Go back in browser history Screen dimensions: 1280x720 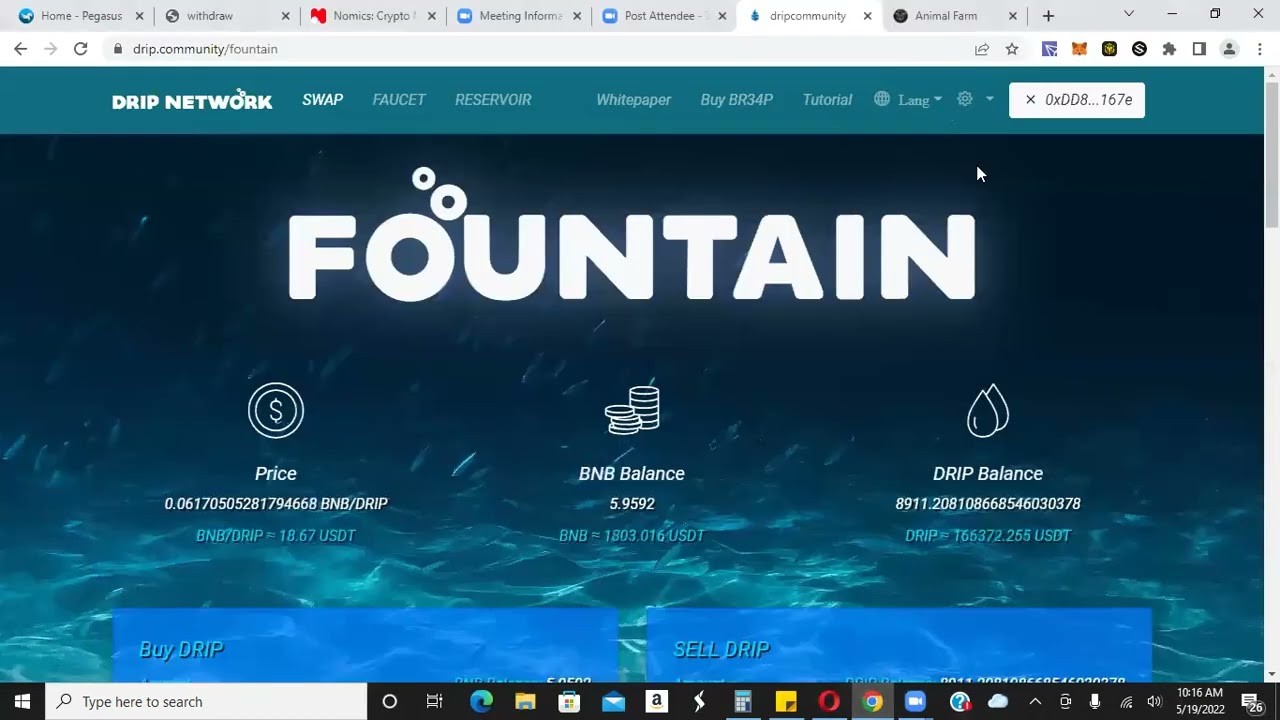pos(21,49)
